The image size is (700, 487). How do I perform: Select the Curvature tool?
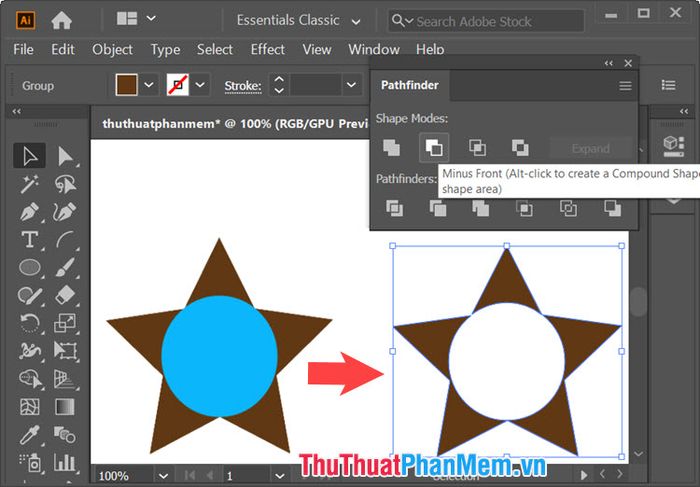coord(65,212)
